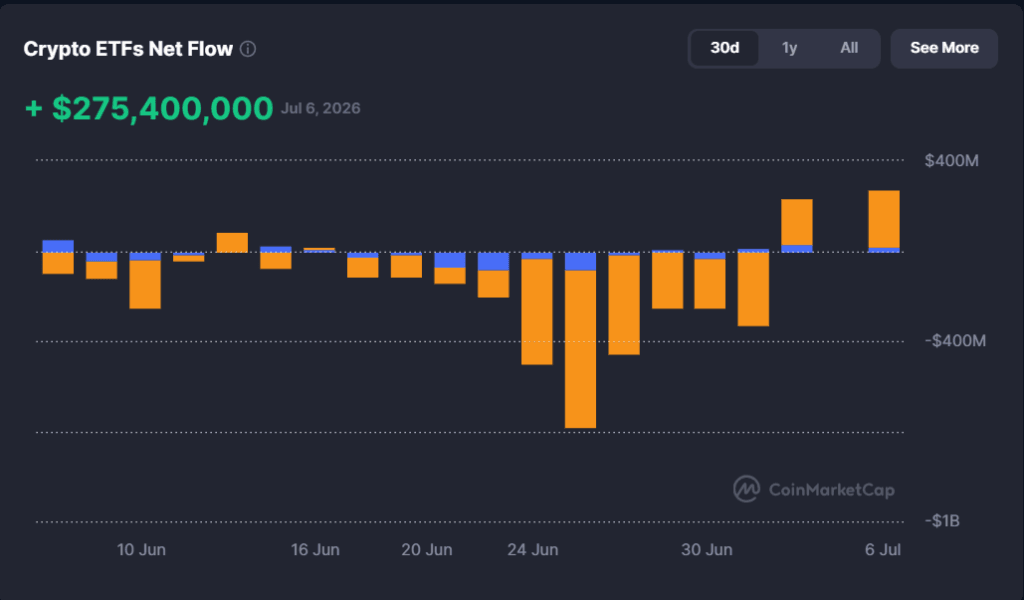Switch to the 1y time range tab

click(x=790, y=48)
